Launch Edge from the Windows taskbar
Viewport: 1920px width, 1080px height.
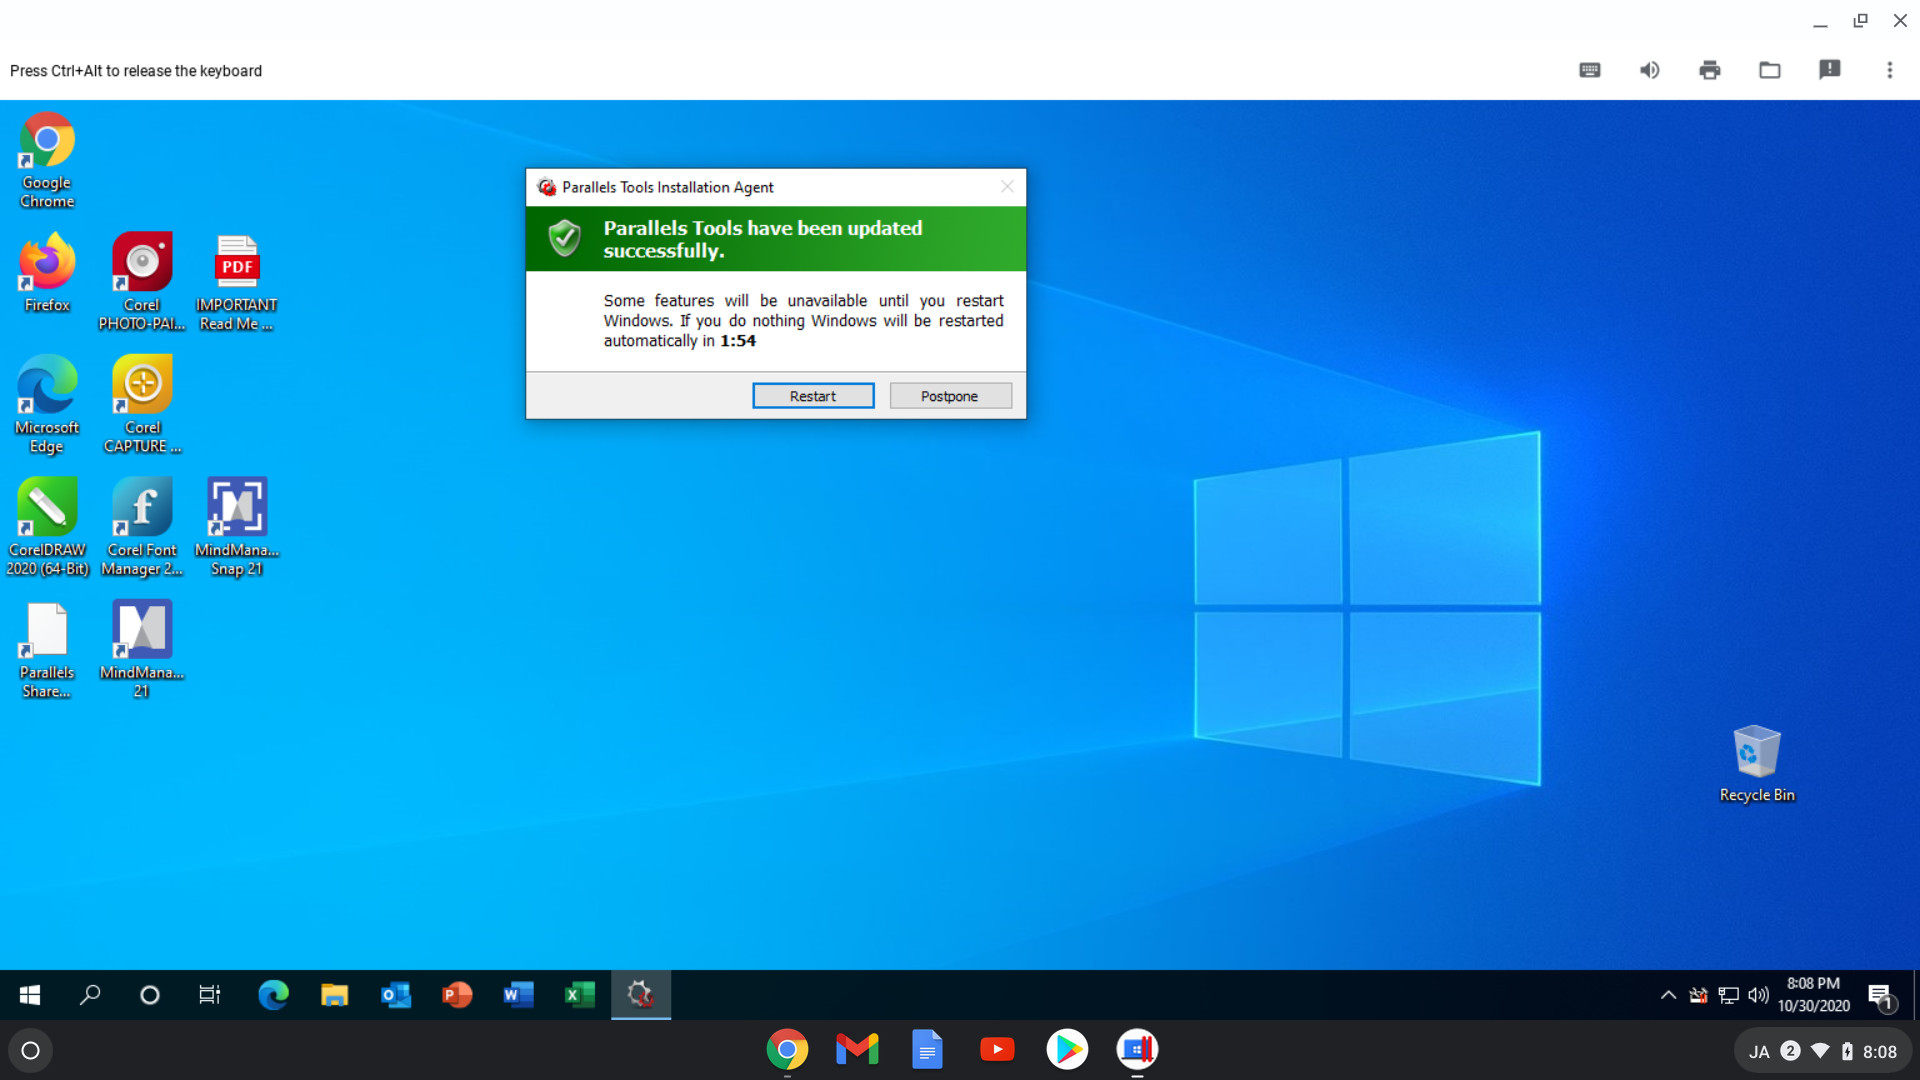click(x=273, y=995)
